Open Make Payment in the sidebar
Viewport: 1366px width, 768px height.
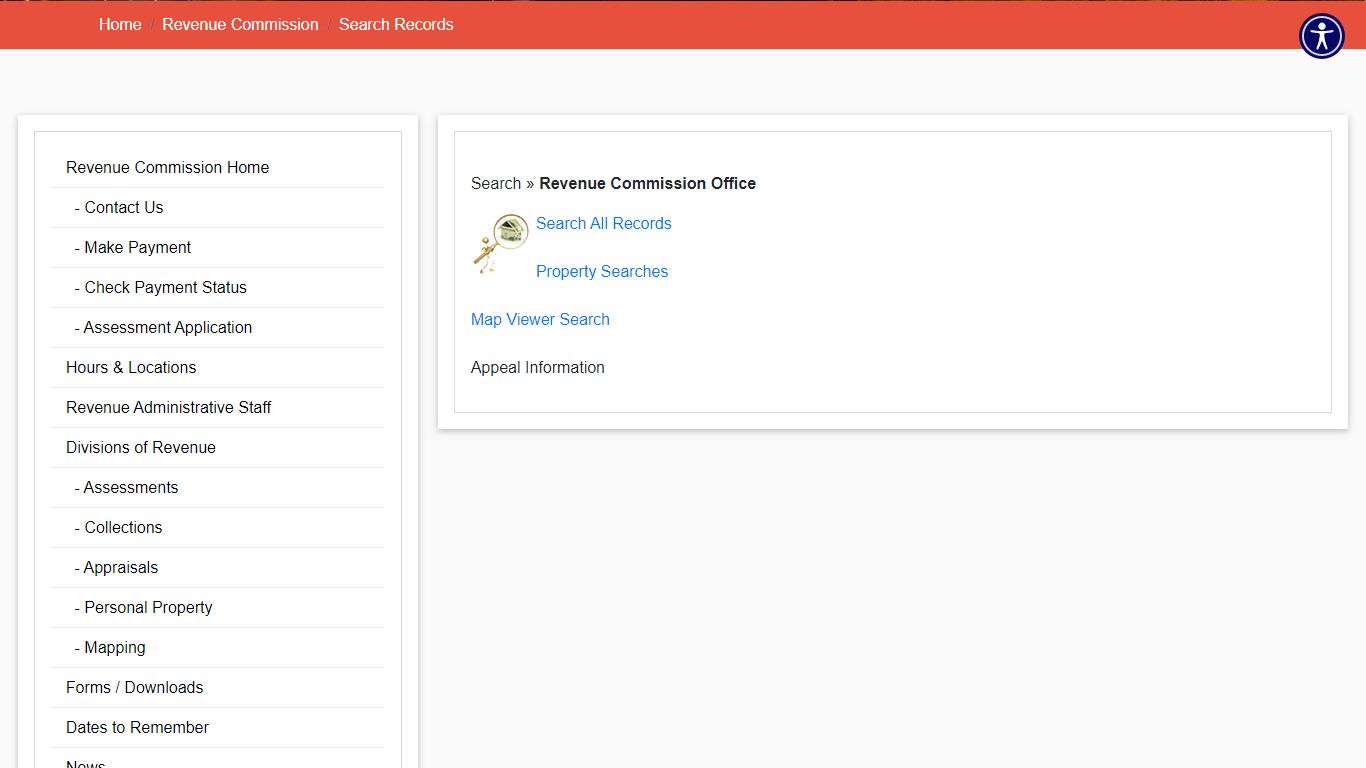pyautogui.click(x=218, y=247)
